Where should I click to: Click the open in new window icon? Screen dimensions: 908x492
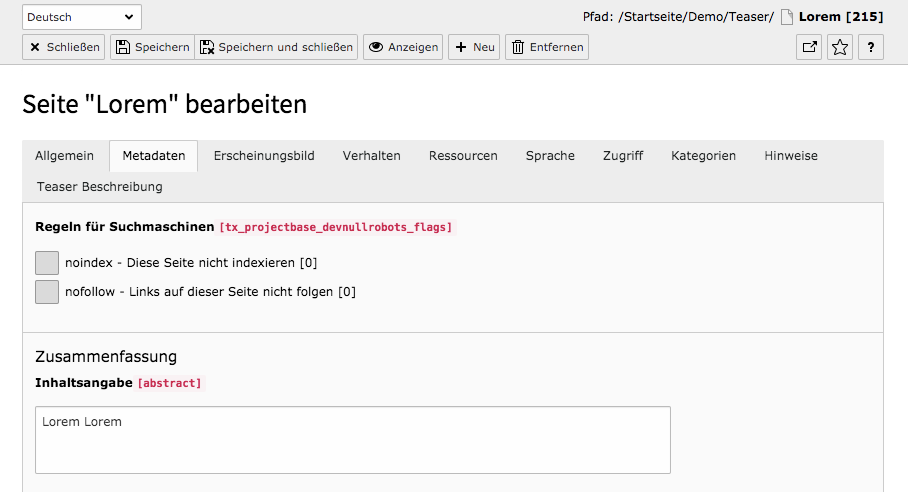(809, 47)
